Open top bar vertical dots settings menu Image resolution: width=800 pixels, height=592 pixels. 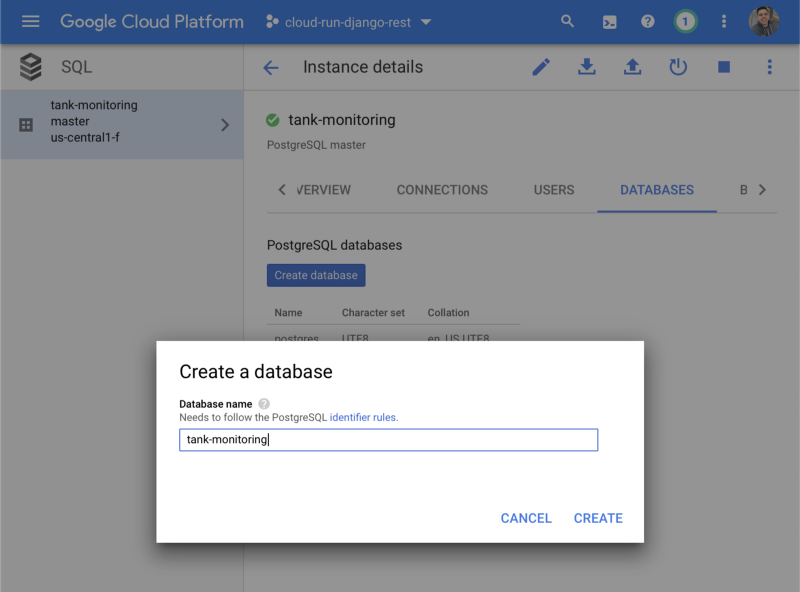tap(723, 21)
